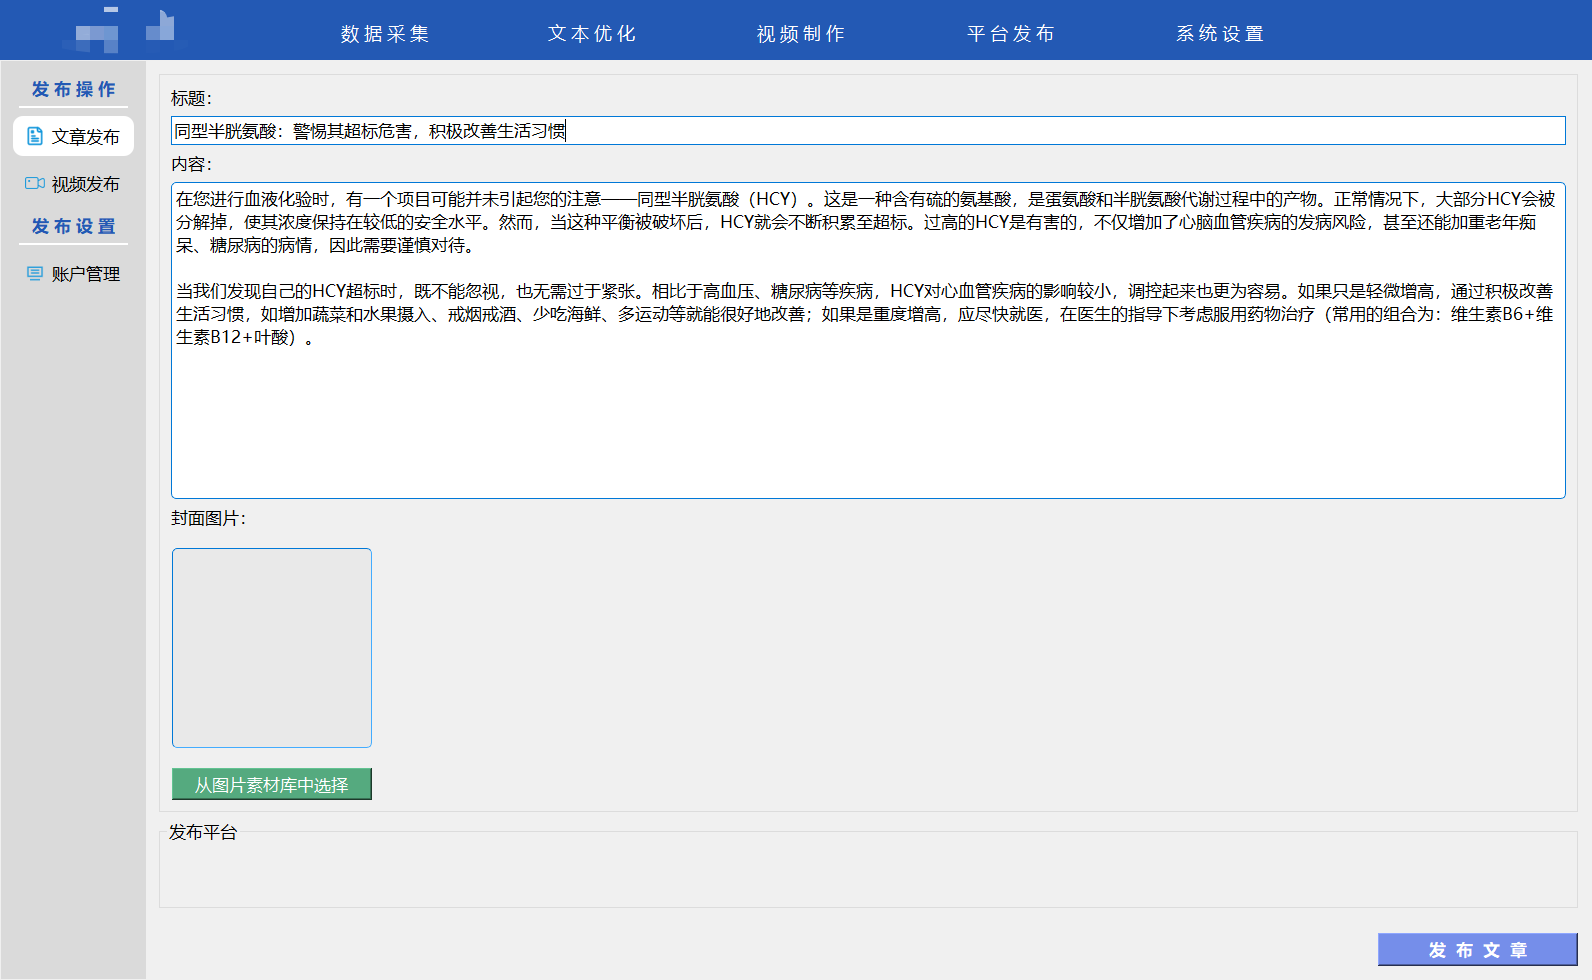
Task: Click the video camera icon beside 视频发布
Action: coord(35,183)
